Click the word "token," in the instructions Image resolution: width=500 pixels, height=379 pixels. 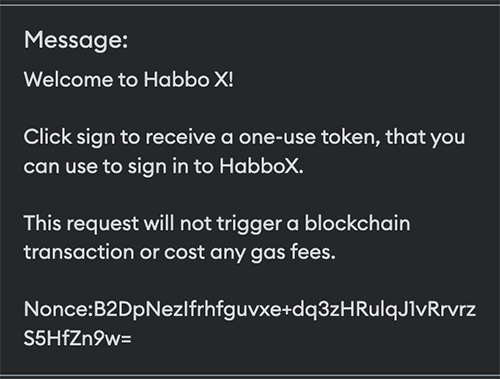coord(350,137)
